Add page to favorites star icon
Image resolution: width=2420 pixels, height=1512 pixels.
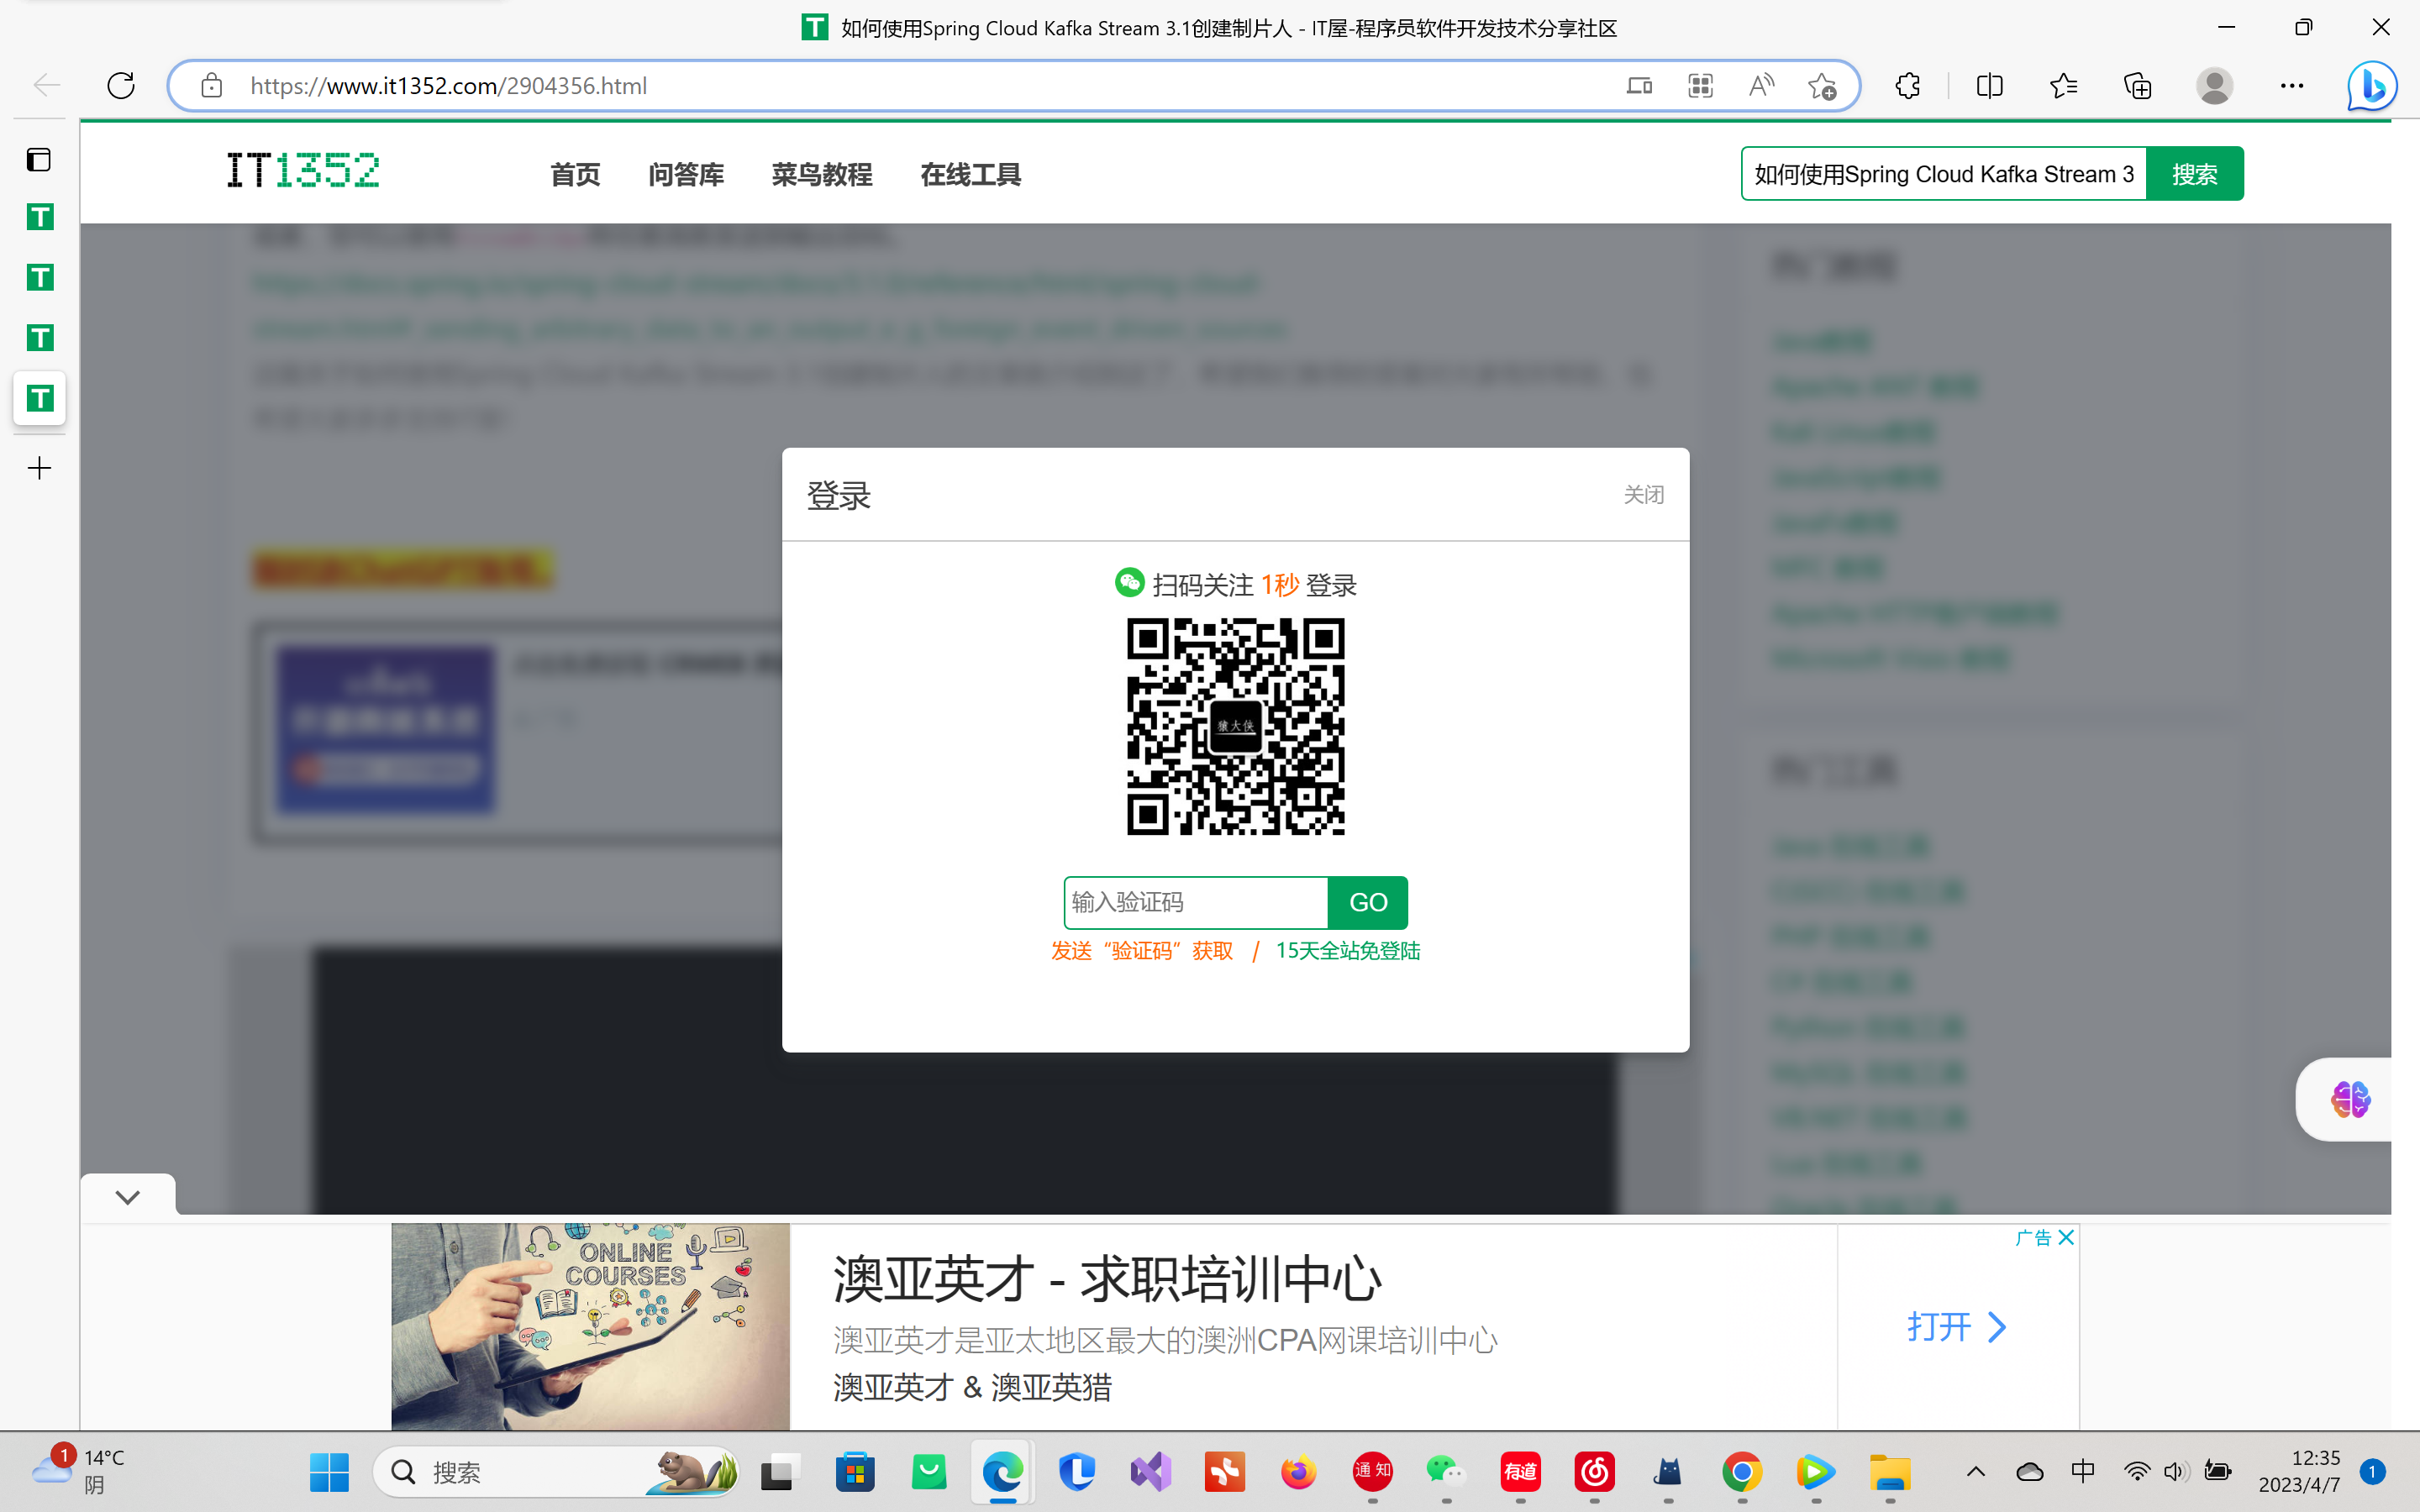(1822, 86)
